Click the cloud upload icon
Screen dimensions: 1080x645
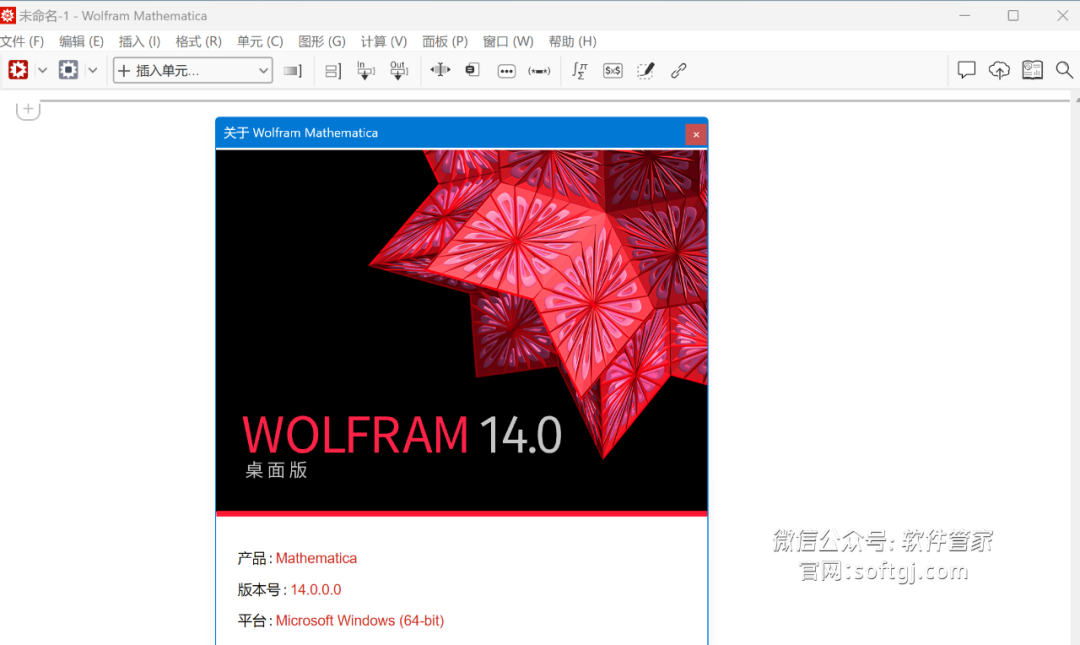pos(999,70)
